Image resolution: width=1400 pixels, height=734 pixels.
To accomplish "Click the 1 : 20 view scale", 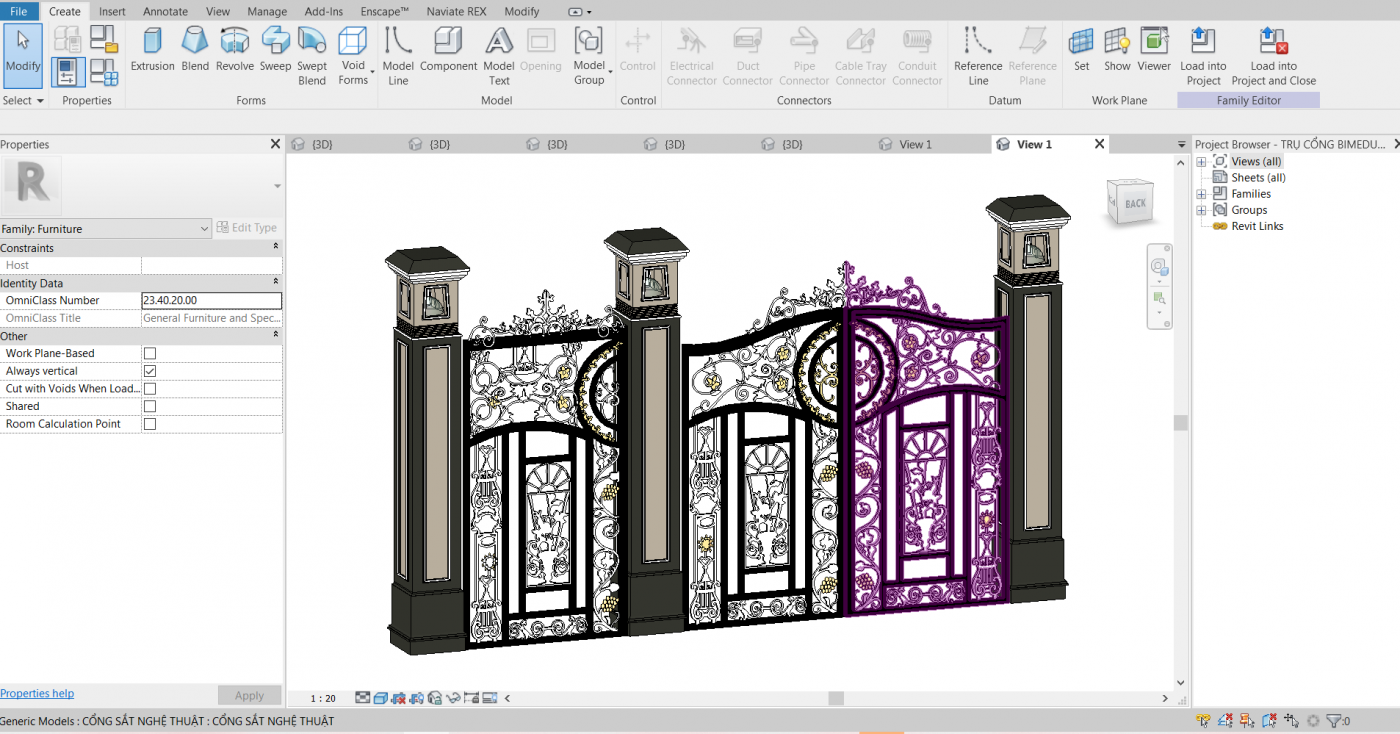I will click(x=323, y=699).
